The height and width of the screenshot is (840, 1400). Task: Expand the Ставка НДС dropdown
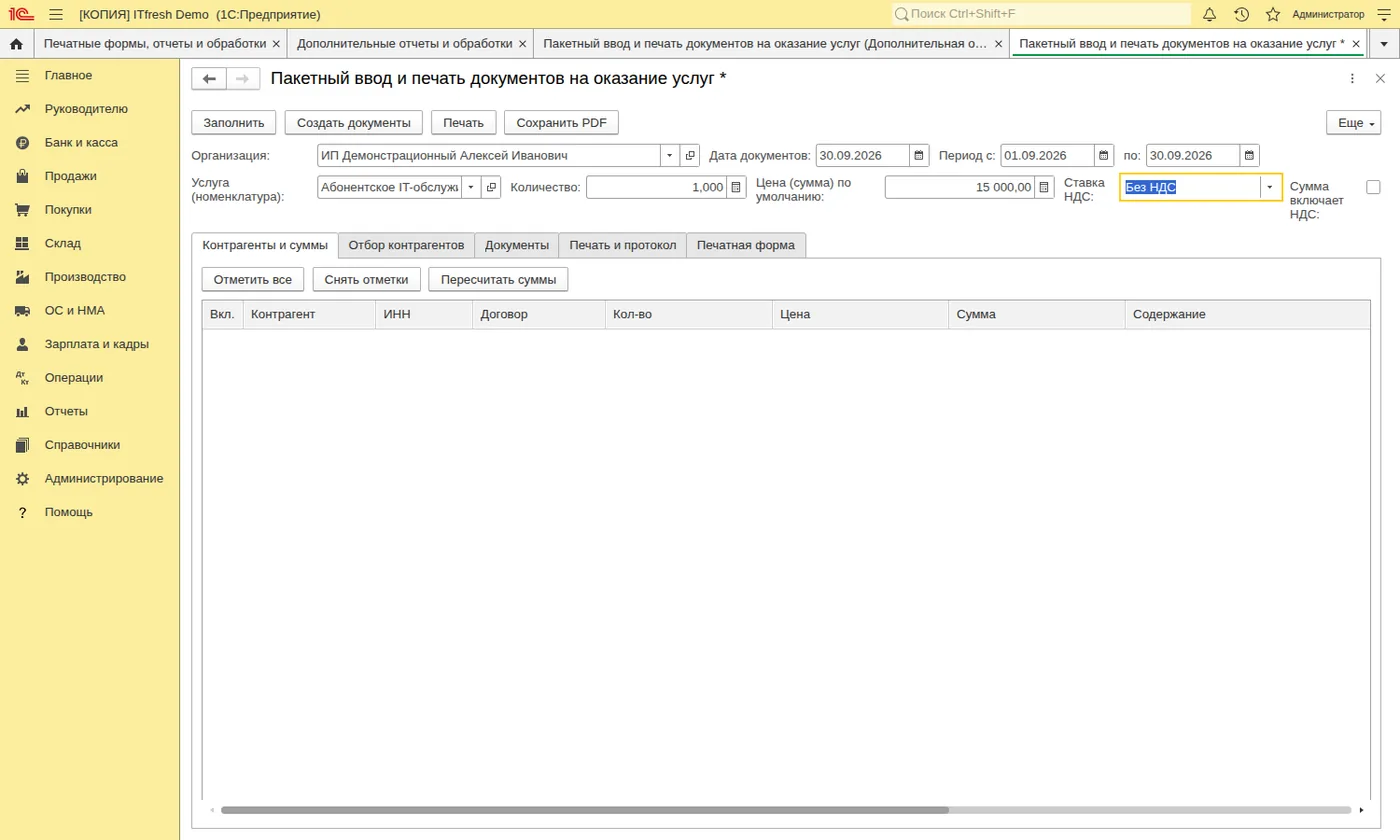[x=1270, y=187]
